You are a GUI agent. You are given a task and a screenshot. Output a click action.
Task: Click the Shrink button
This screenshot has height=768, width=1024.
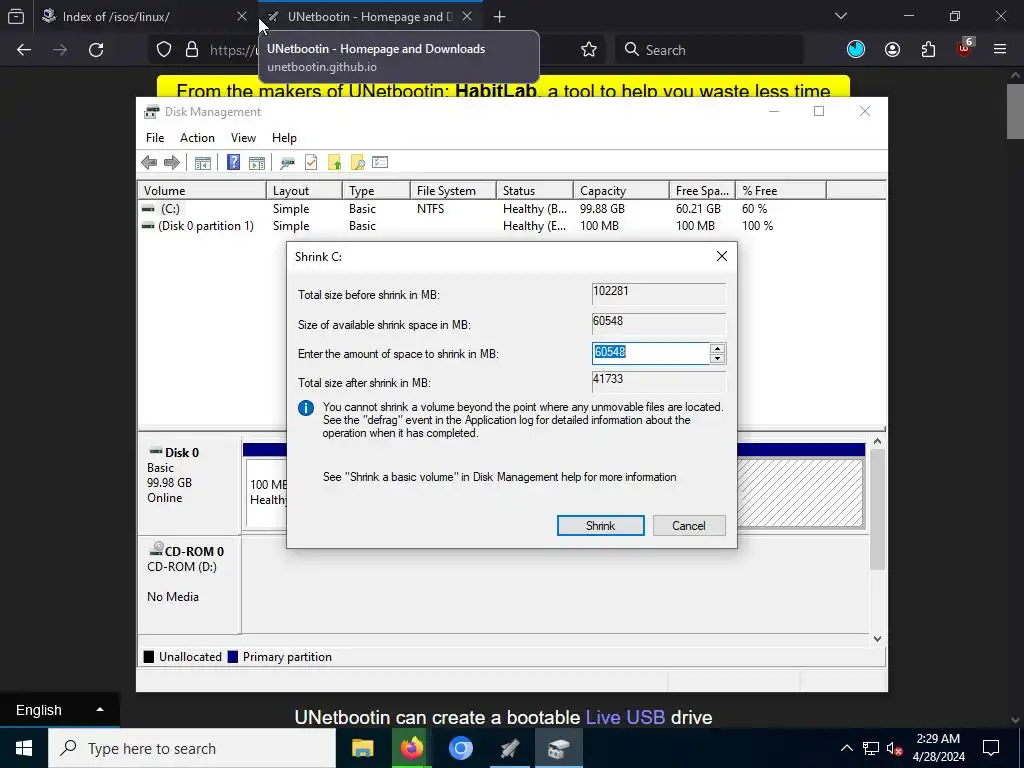click(x=600, y=526)
